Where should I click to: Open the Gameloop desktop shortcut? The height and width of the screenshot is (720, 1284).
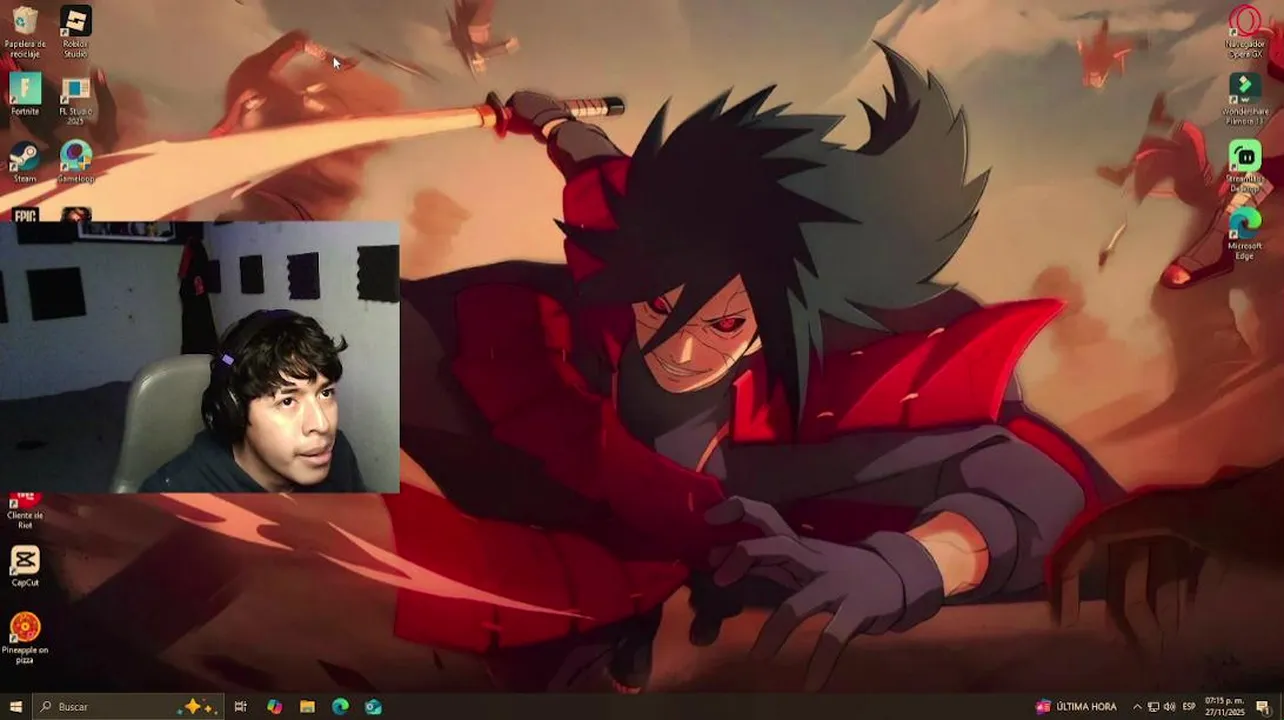76,162
